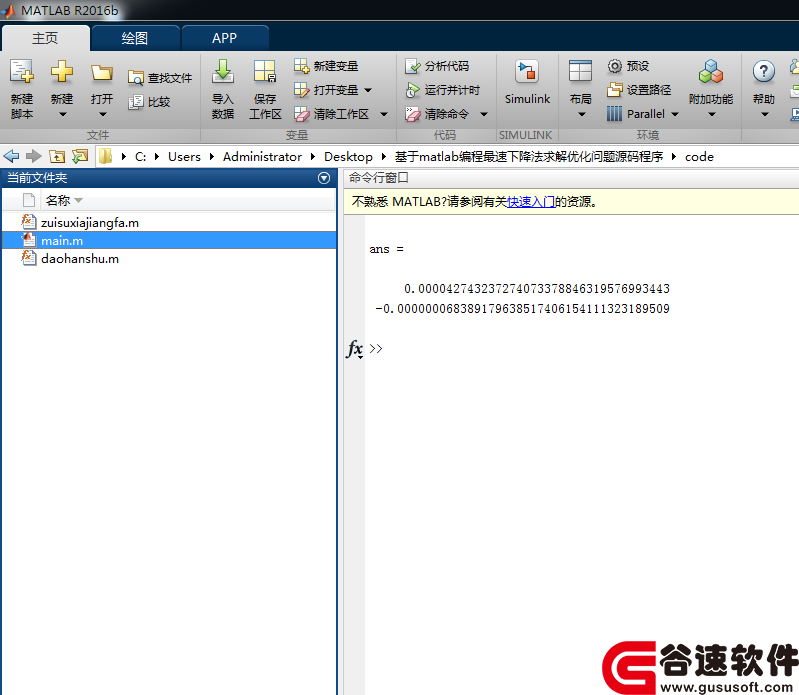Expand the Clear Workspace (清除工作区) dropdown arrow

(x=384, y=114)
